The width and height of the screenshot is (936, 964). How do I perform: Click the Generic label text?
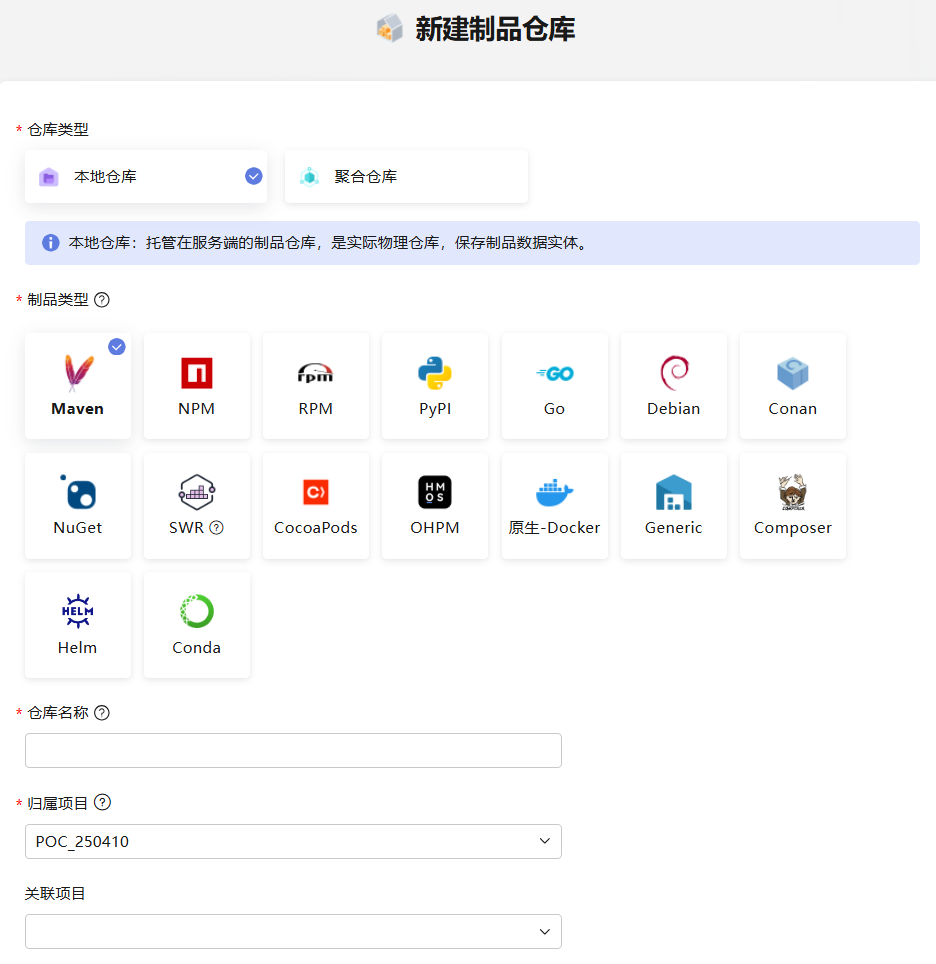(x=673, y=527)
